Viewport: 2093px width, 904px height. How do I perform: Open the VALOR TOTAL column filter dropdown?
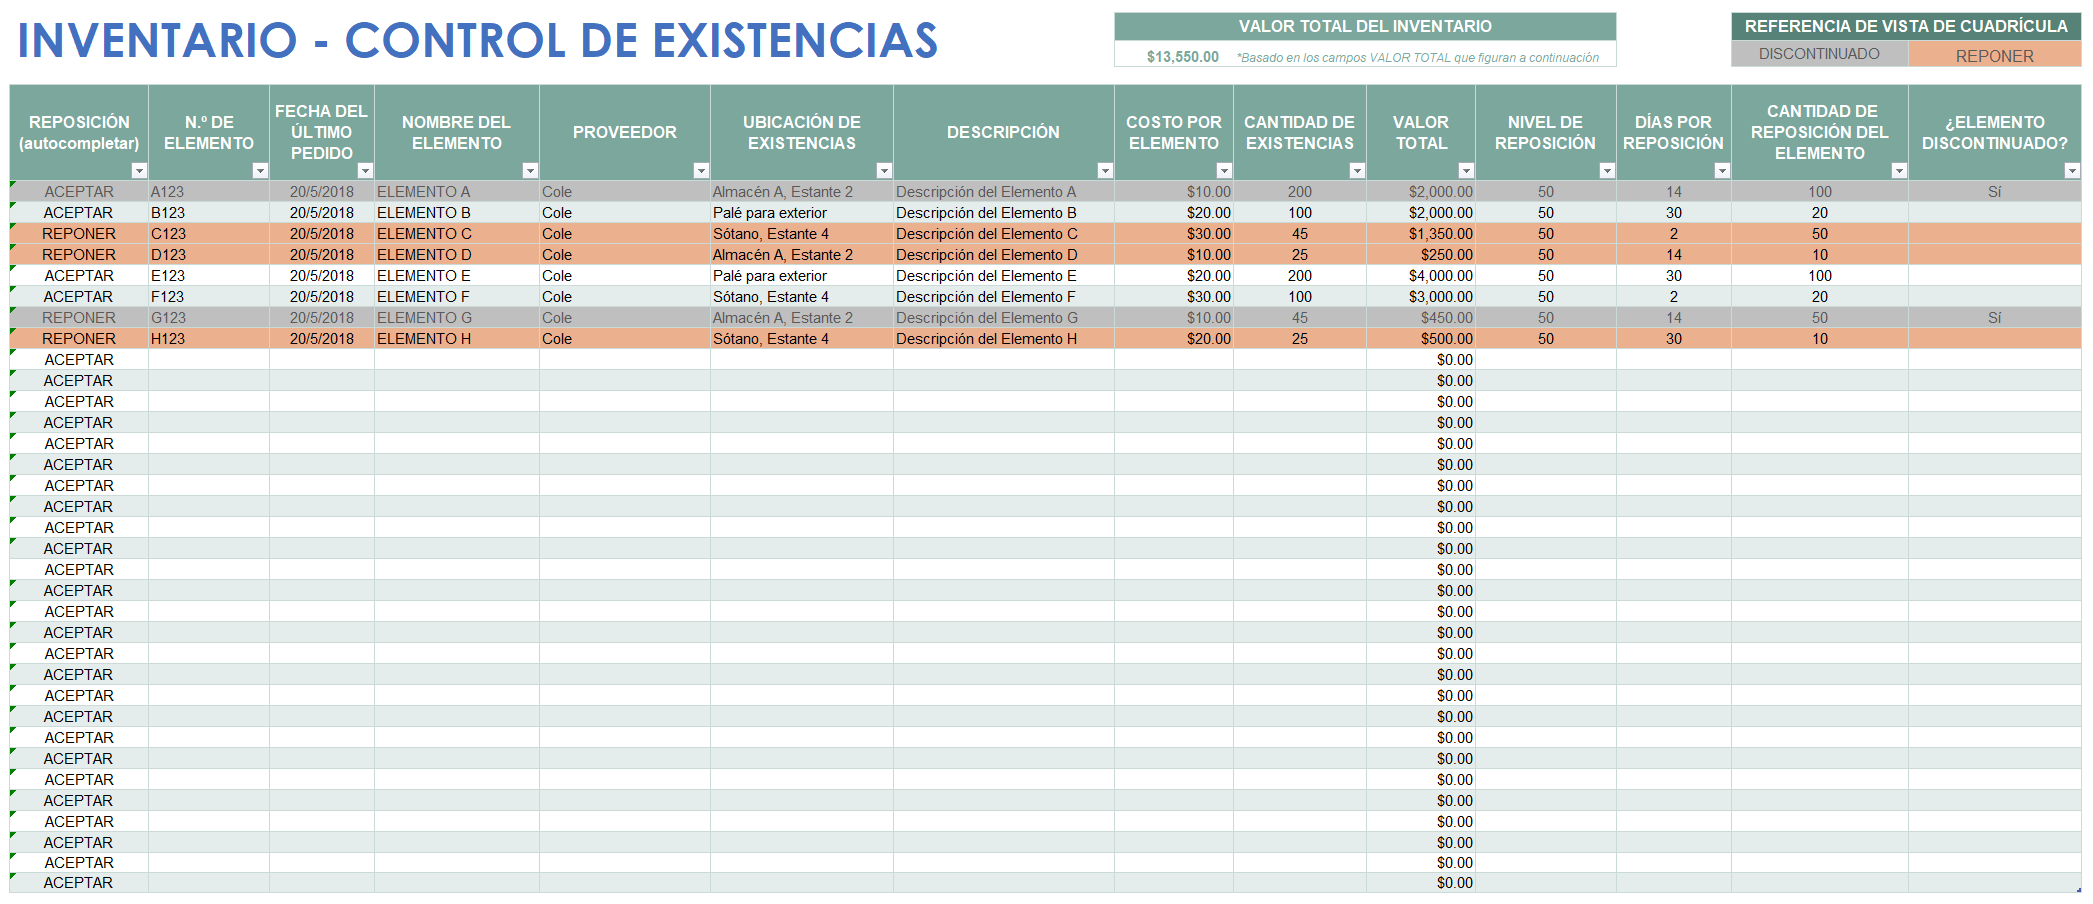pyautogui.click(x=1466, y=171)
